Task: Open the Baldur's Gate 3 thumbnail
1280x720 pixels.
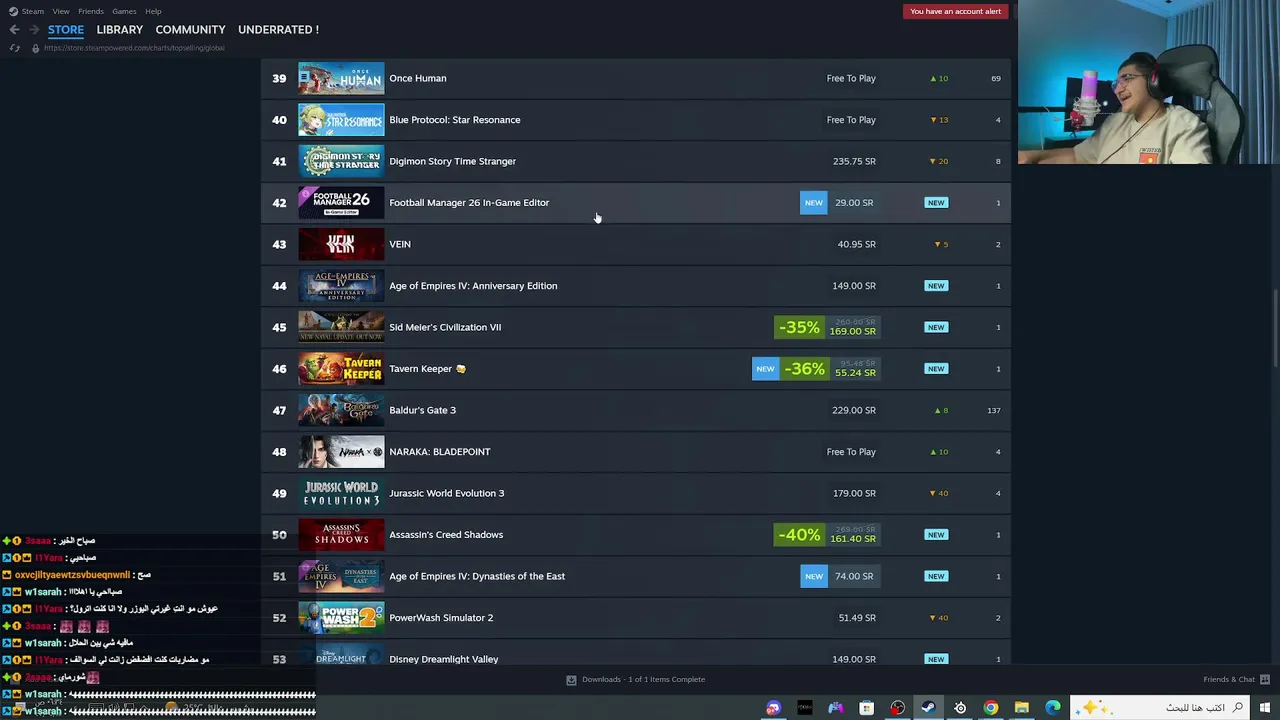Action: pyautogui.click(x=341, y=410)
